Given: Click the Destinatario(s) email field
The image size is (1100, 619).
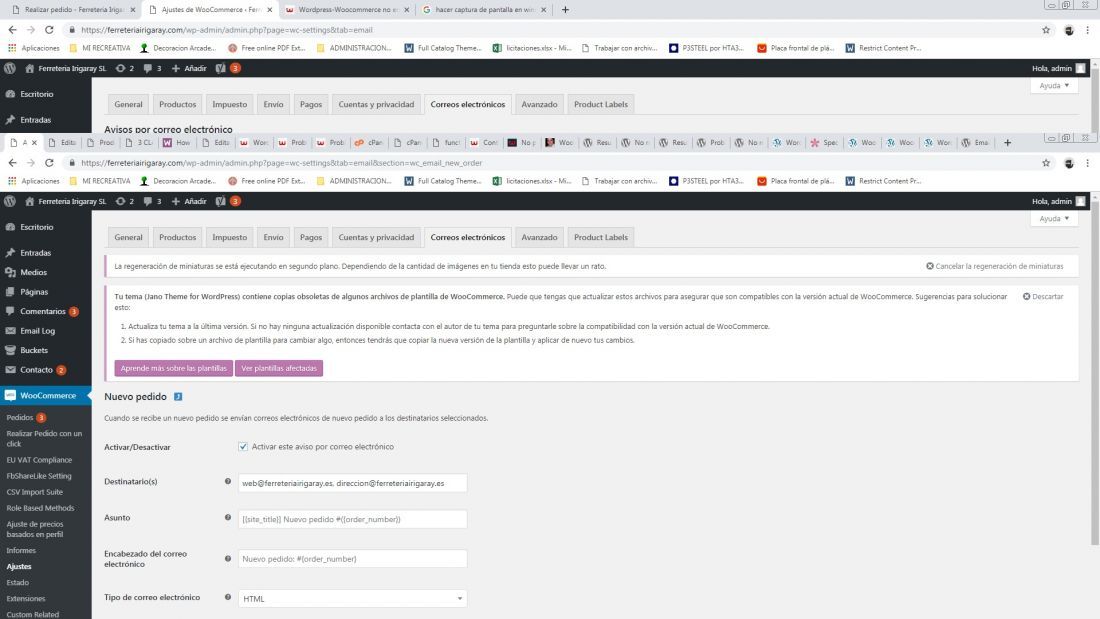Looking at the screenshot, I should pos(352,483).
